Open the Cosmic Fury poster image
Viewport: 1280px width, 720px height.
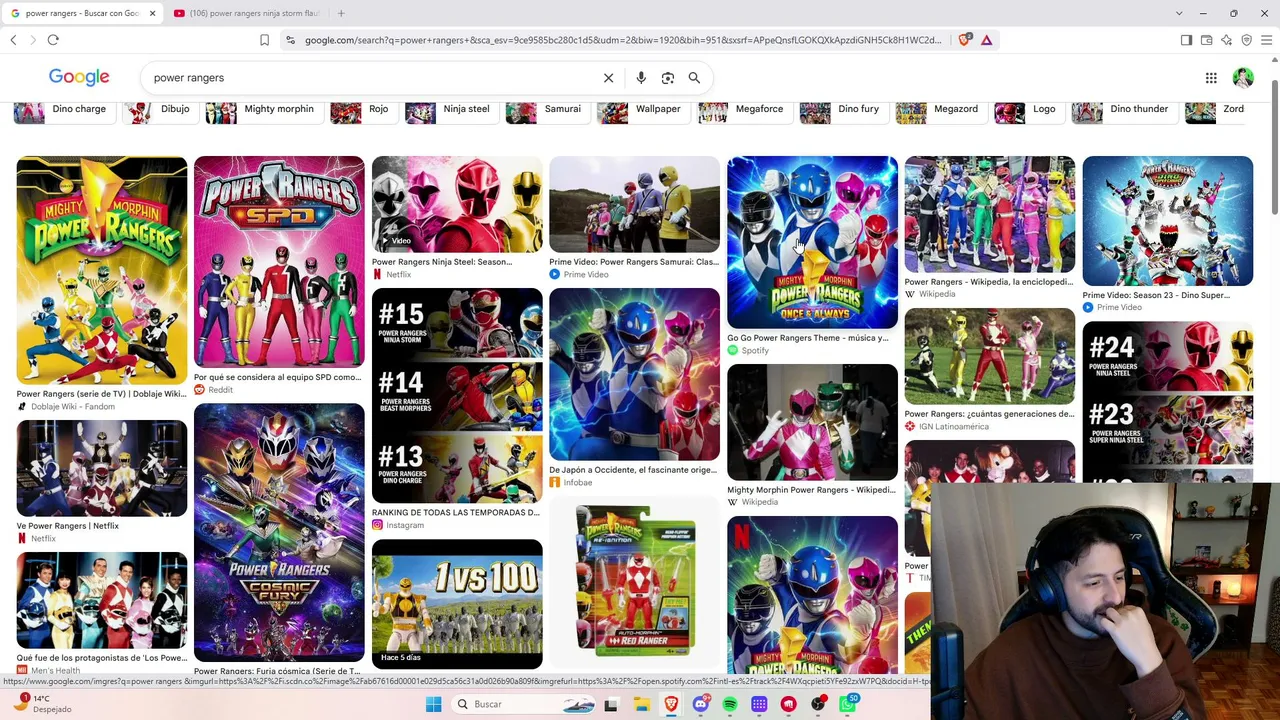click(x=279, y=532)
